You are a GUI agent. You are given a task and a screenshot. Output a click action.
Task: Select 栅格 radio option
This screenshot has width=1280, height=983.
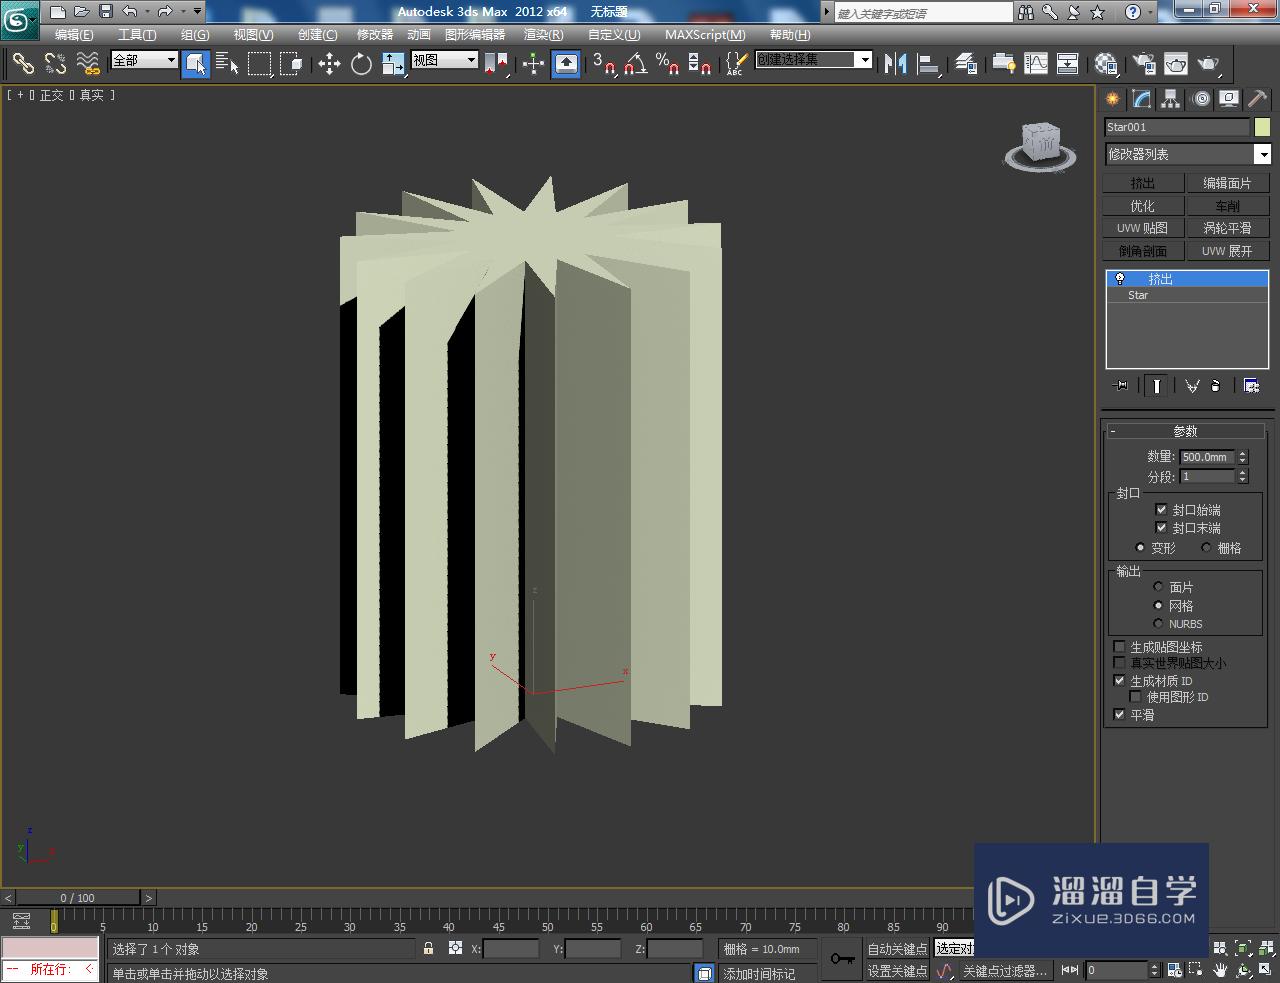[x=1206, y=548]
